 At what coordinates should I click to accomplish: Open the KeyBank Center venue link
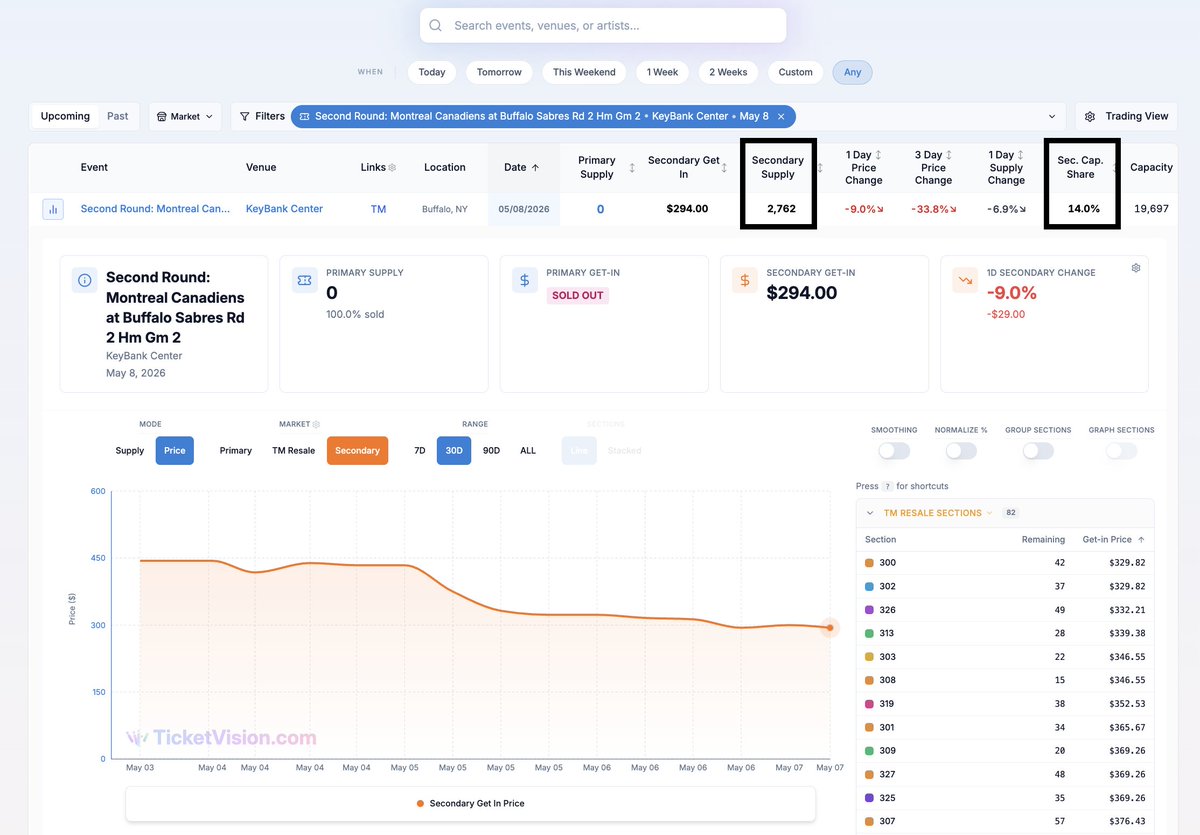click(285, 209)
